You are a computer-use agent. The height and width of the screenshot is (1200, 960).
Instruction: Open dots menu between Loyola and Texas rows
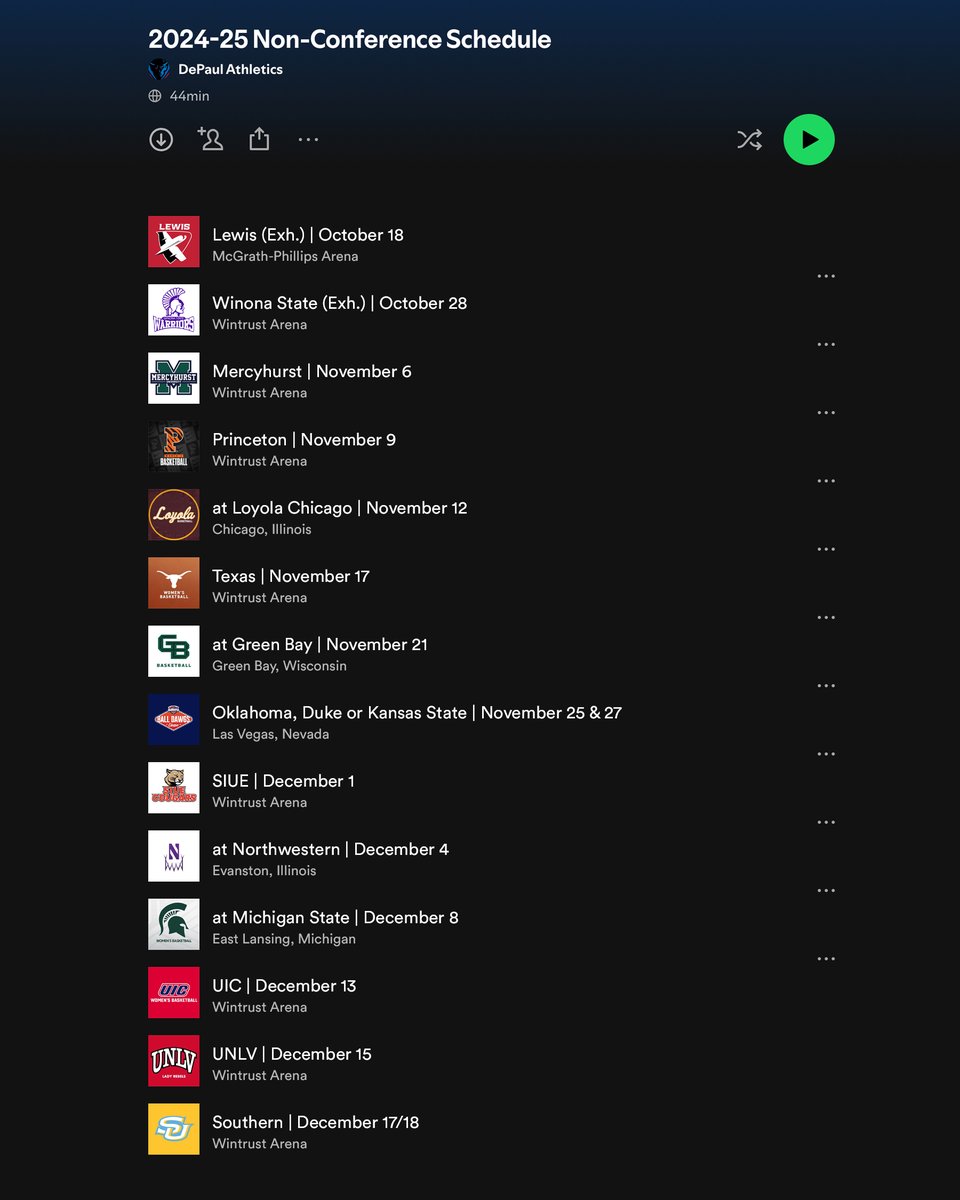coord(826,549)
